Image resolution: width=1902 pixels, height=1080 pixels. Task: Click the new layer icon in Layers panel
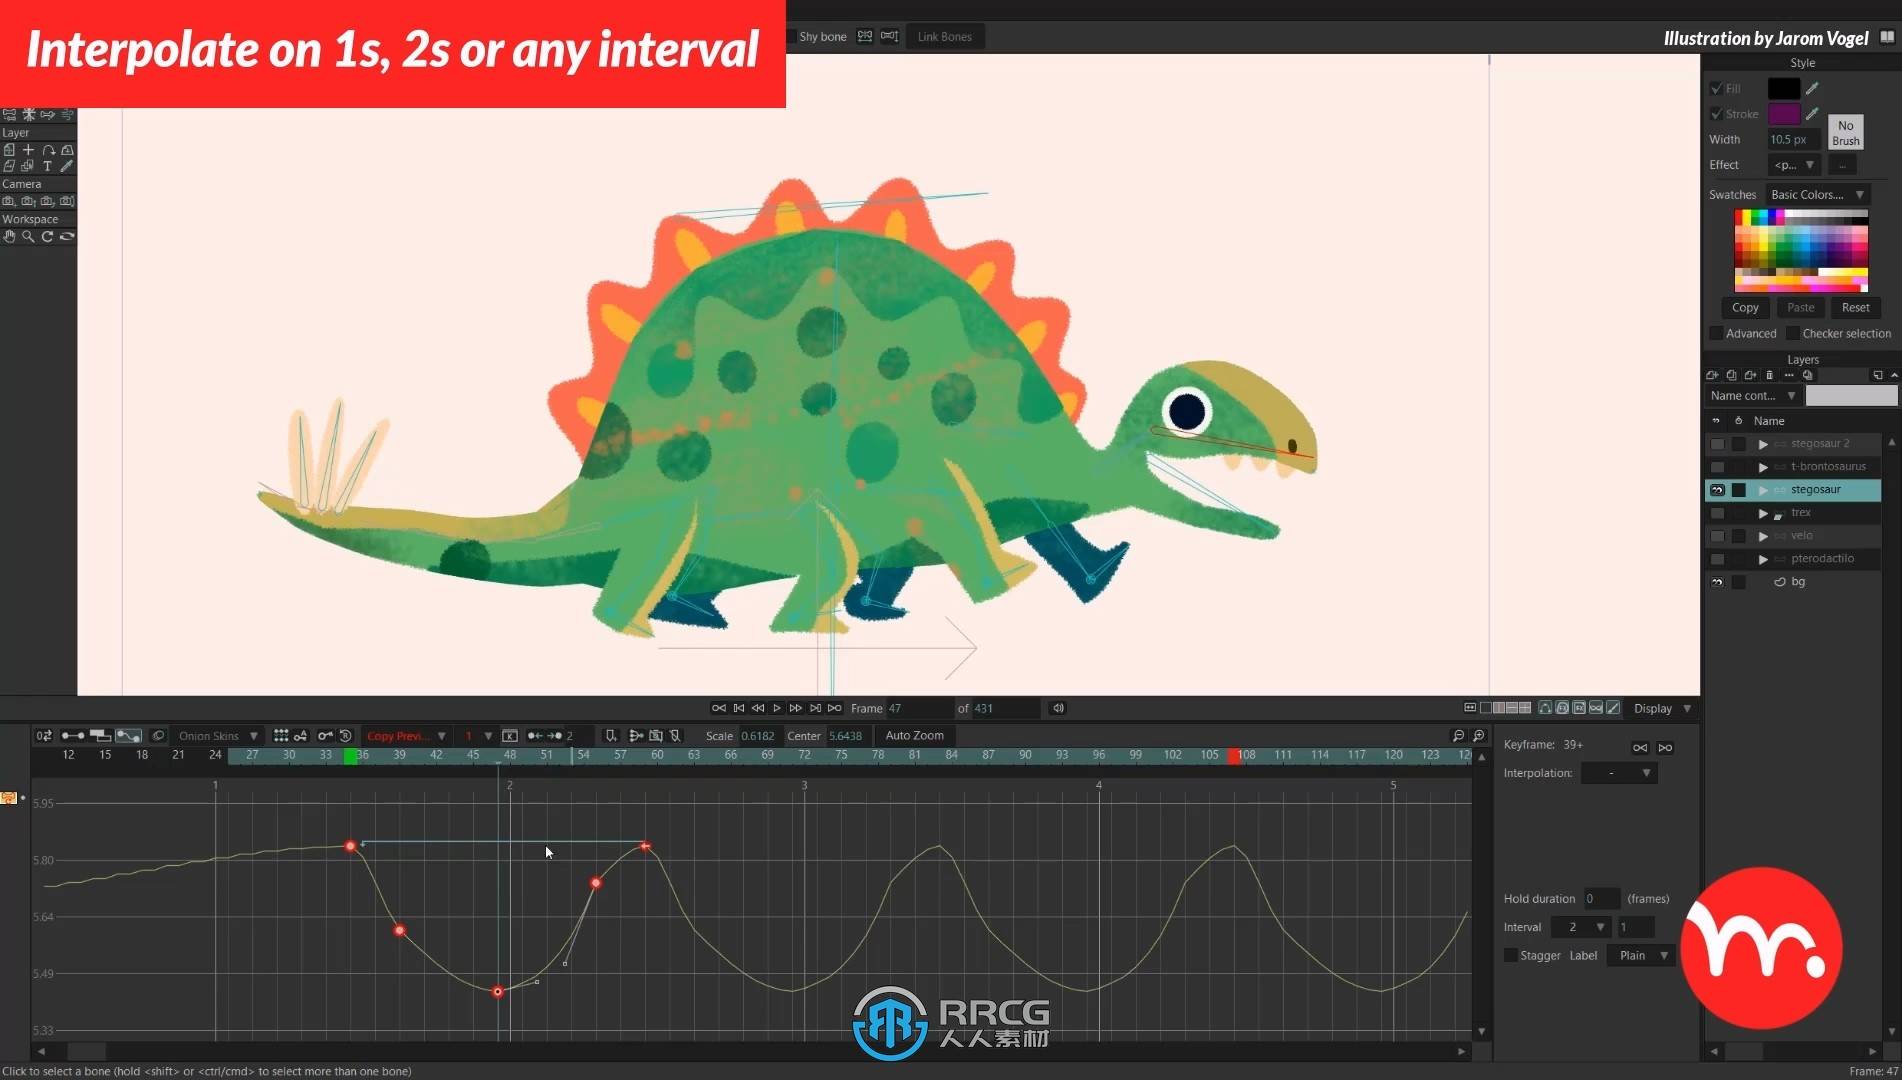(x=1712, y=375)
